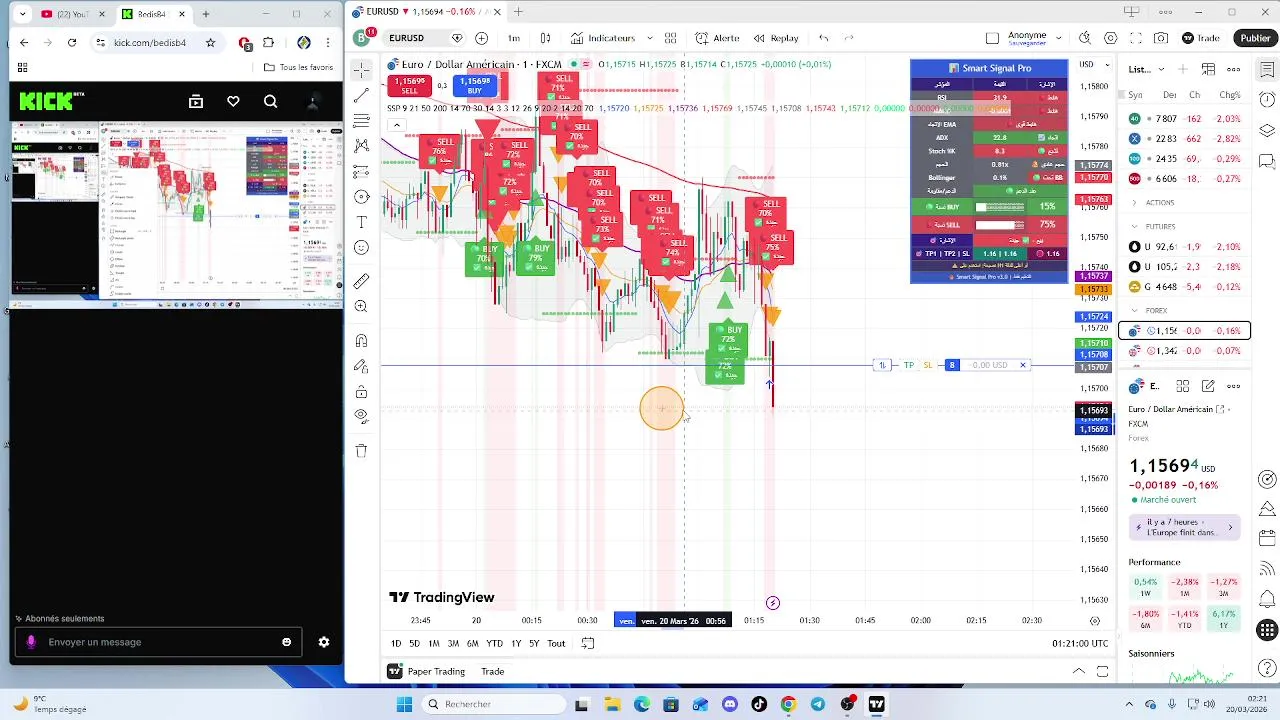The width and height of the screenshot is (1280, 720).
Task: Select the 3M time range tab
Action: coord(453,644)
